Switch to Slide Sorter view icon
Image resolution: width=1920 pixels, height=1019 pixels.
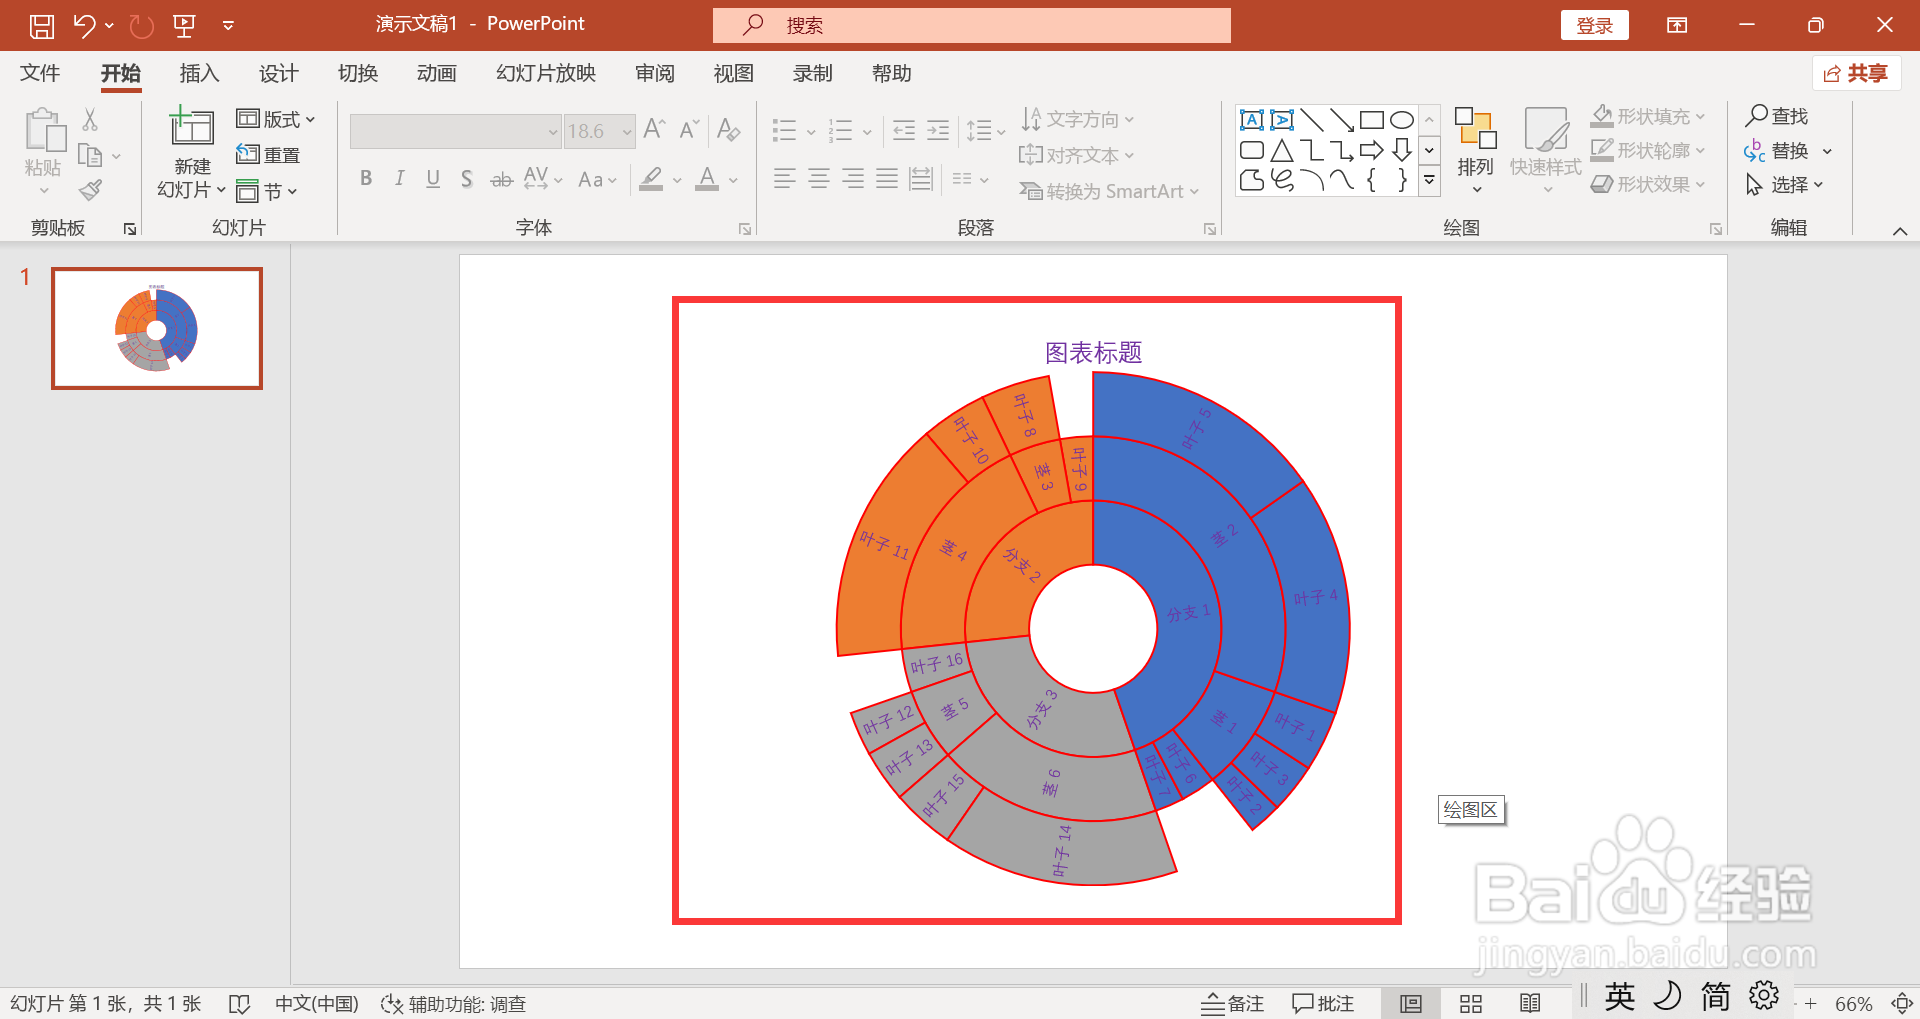[x=1471, y=1004]
